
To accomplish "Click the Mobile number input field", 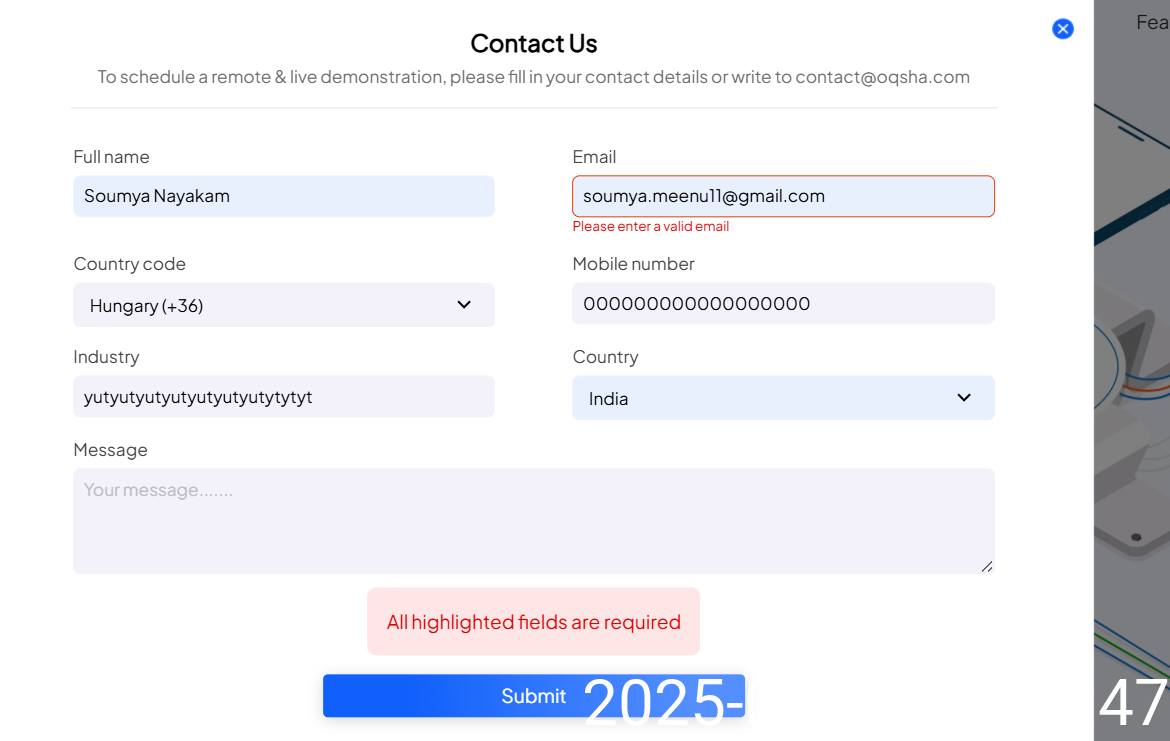I will point(783,304).
